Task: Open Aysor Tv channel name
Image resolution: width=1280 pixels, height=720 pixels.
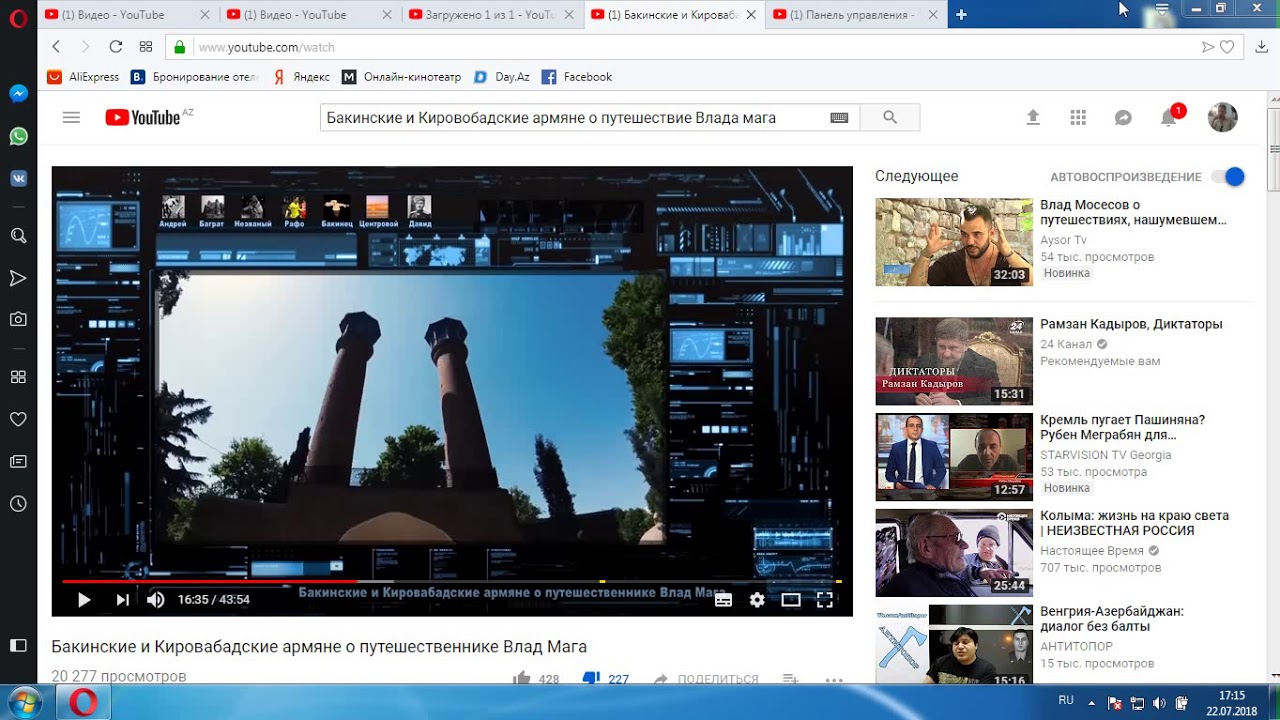Action: pos(1063,240)
